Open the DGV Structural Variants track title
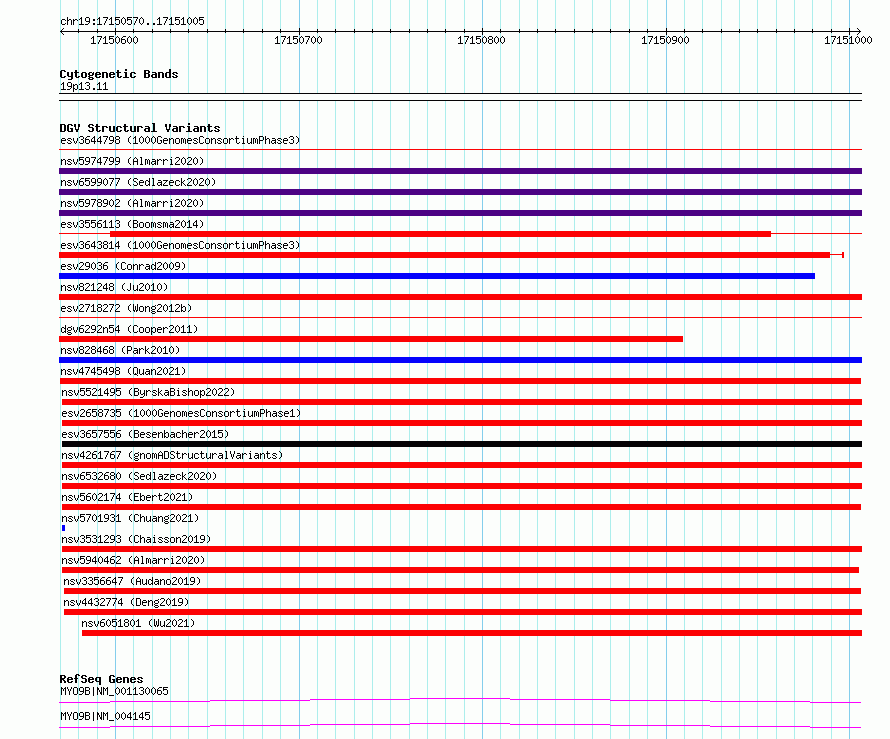Image resolution: width=890 pixels, height=739 pixels. pos(140,128)
